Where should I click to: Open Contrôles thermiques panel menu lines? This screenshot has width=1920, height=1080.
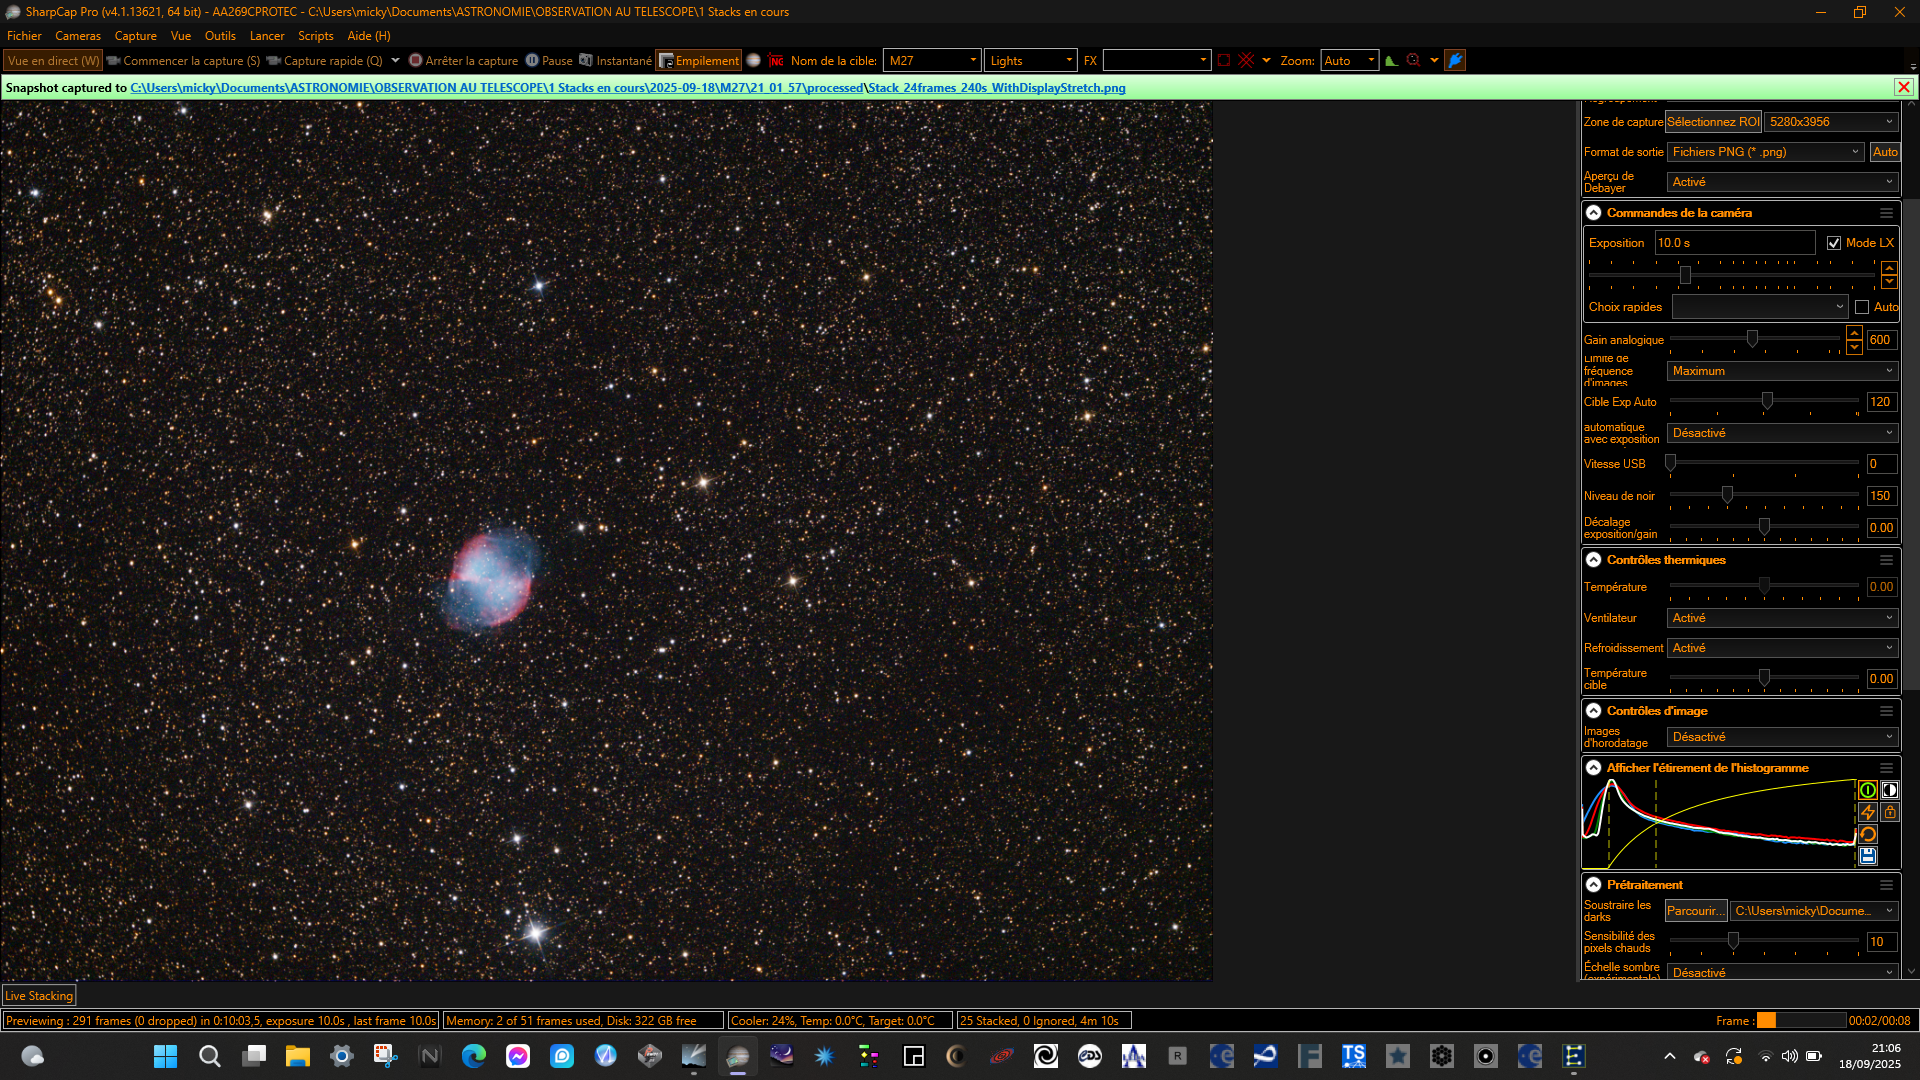1886,560
